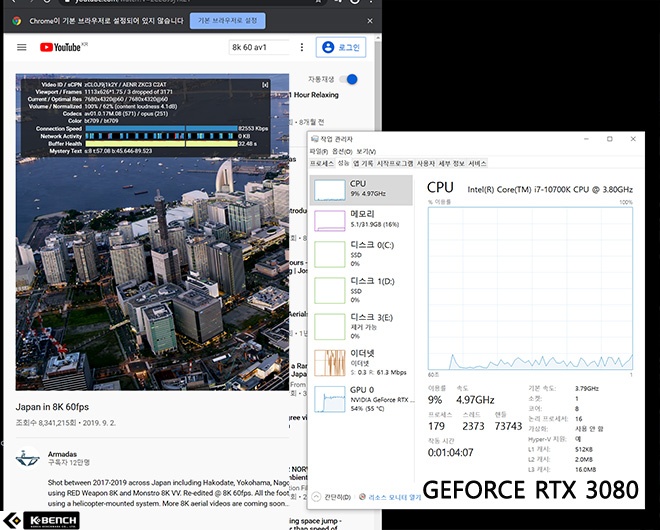Open the 파일(F) menu in Task Manager
This screenshot has height=530, width=660.
[319, 152]
